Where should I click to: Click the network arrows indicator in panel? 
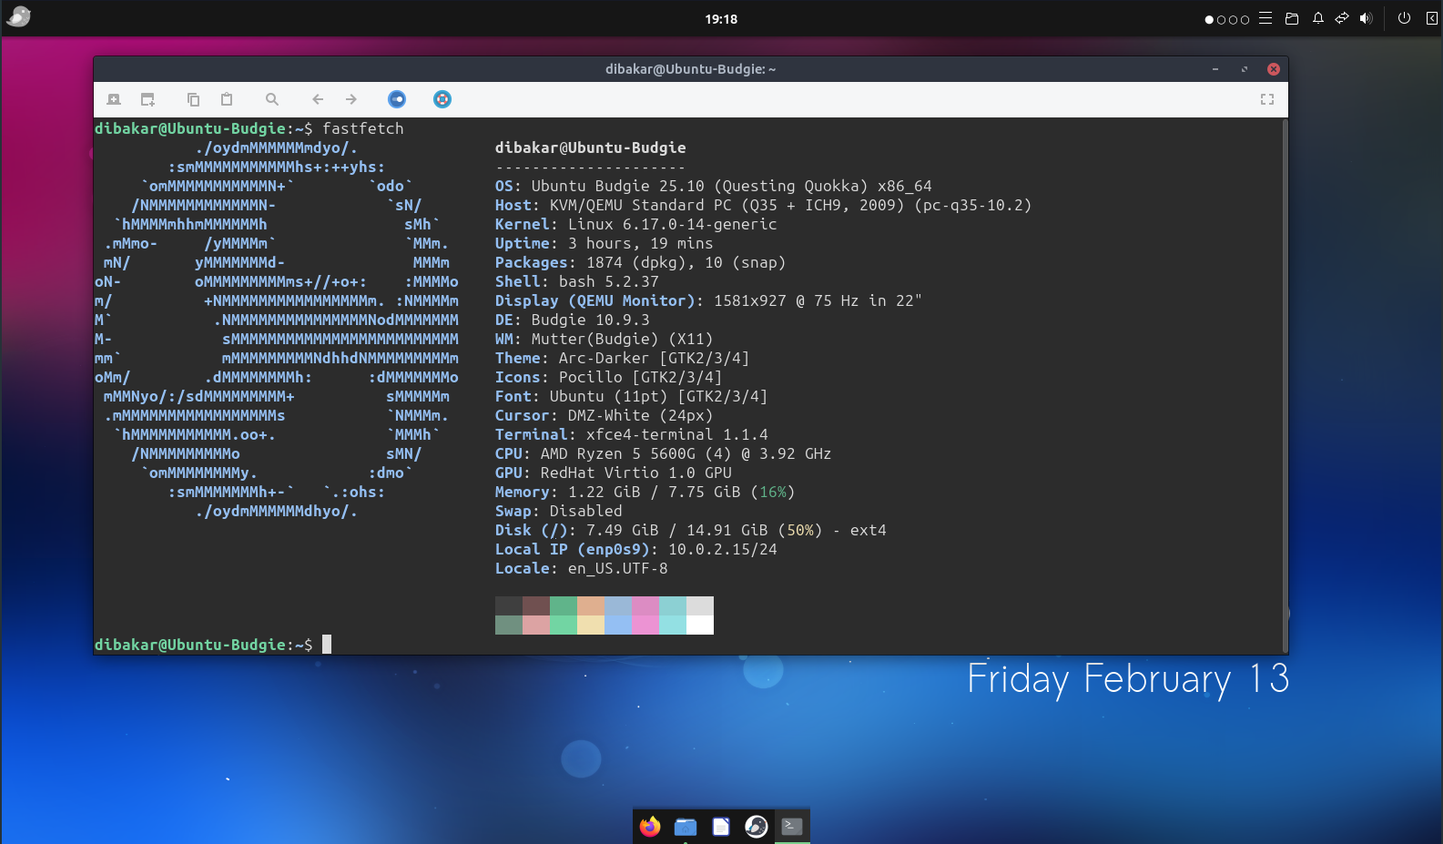point(1342,18)
